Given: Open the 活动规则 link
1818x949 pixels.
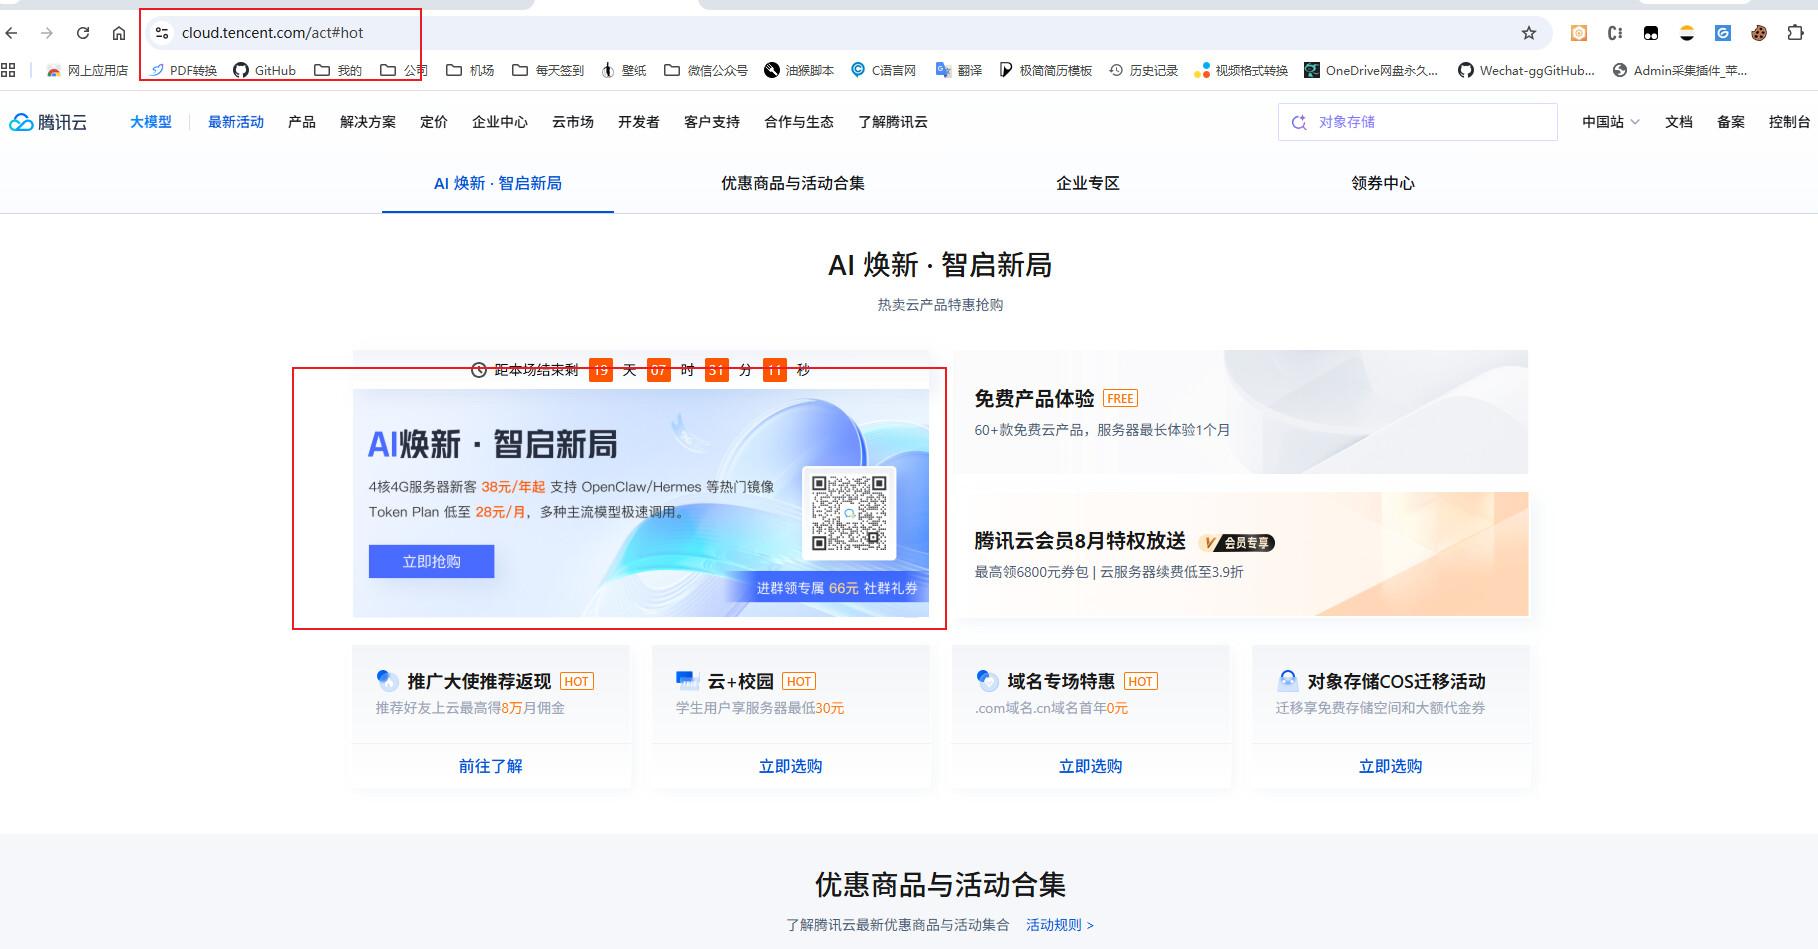Looking at the screenshot, I should (1060, 925).
